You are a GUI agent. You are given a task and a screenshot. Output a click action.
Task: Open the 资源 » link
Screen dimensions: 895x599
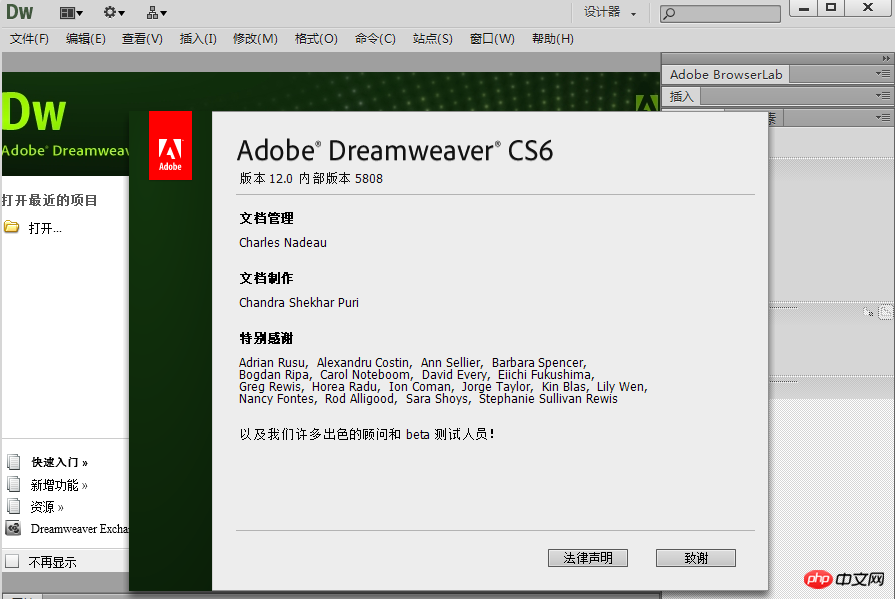click(x=47, y=506)
